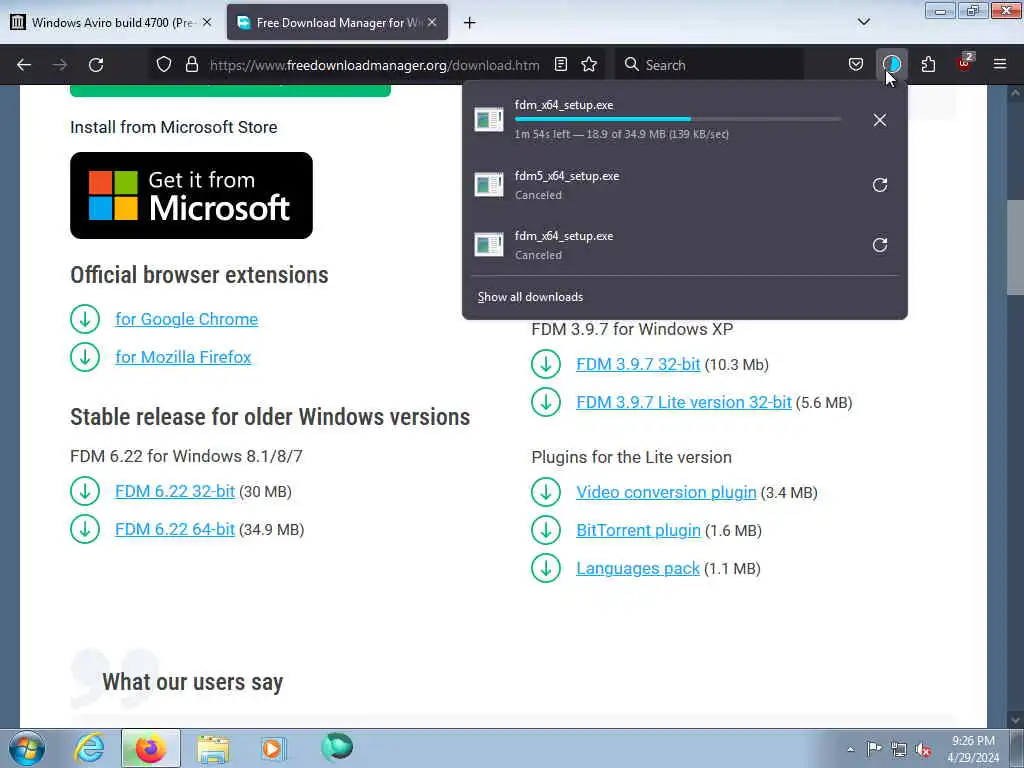This screenshot has width=1024, height=768.
Task: Retry the canceled fdm5_x64_setup.exe download
Action: click(880, 185)
